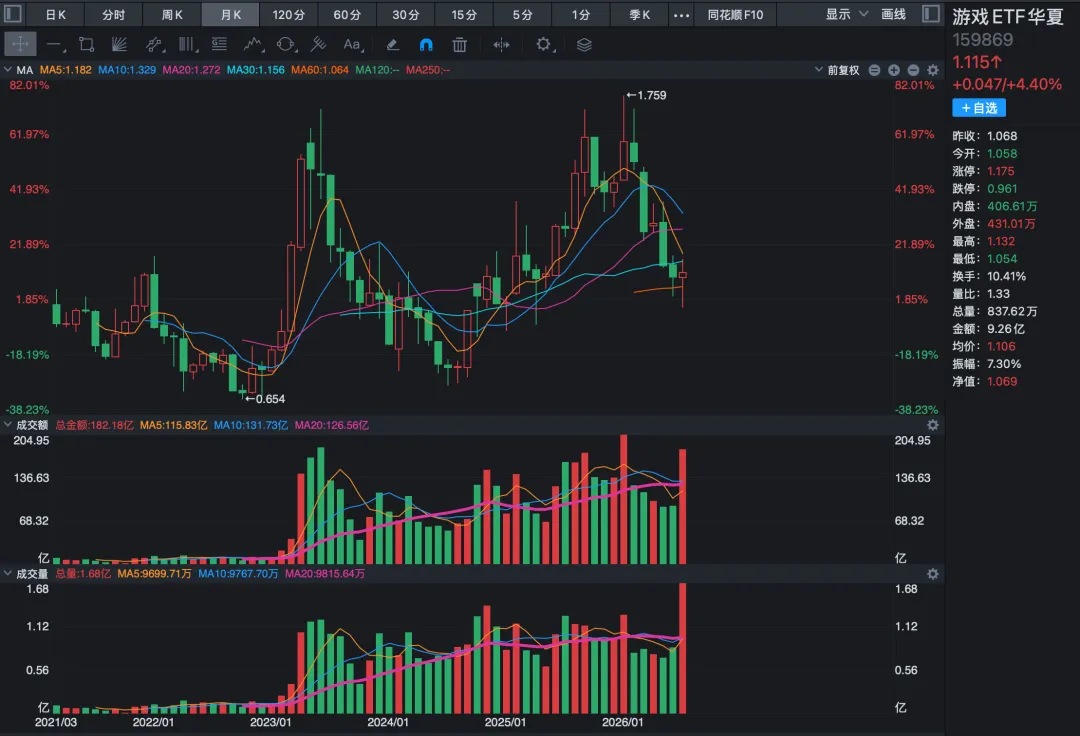Select the rectangle shape drawing tool
This screenshot has height=736, width=1080.
(87, 45)
